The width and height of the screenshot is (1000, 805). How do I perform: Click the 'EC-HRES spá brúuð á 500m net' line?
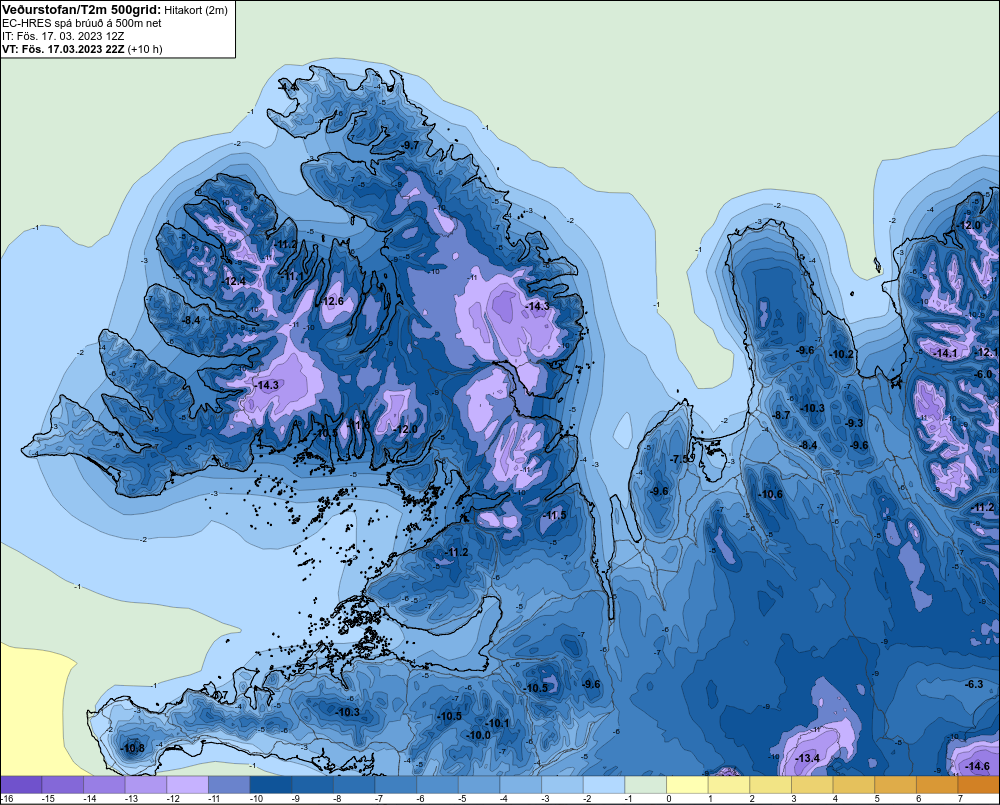pyautogui.click(x=82, y=24)
